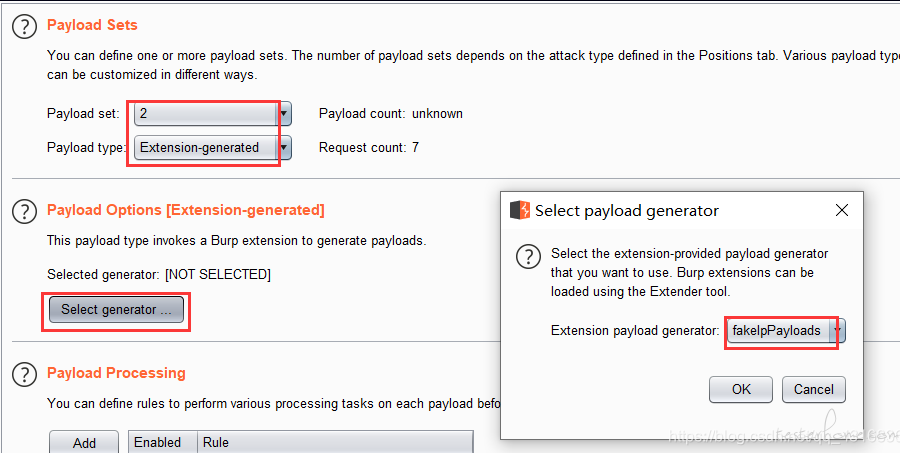
Task: Select the Payload set combo box value 2
Action: point(206,113)
